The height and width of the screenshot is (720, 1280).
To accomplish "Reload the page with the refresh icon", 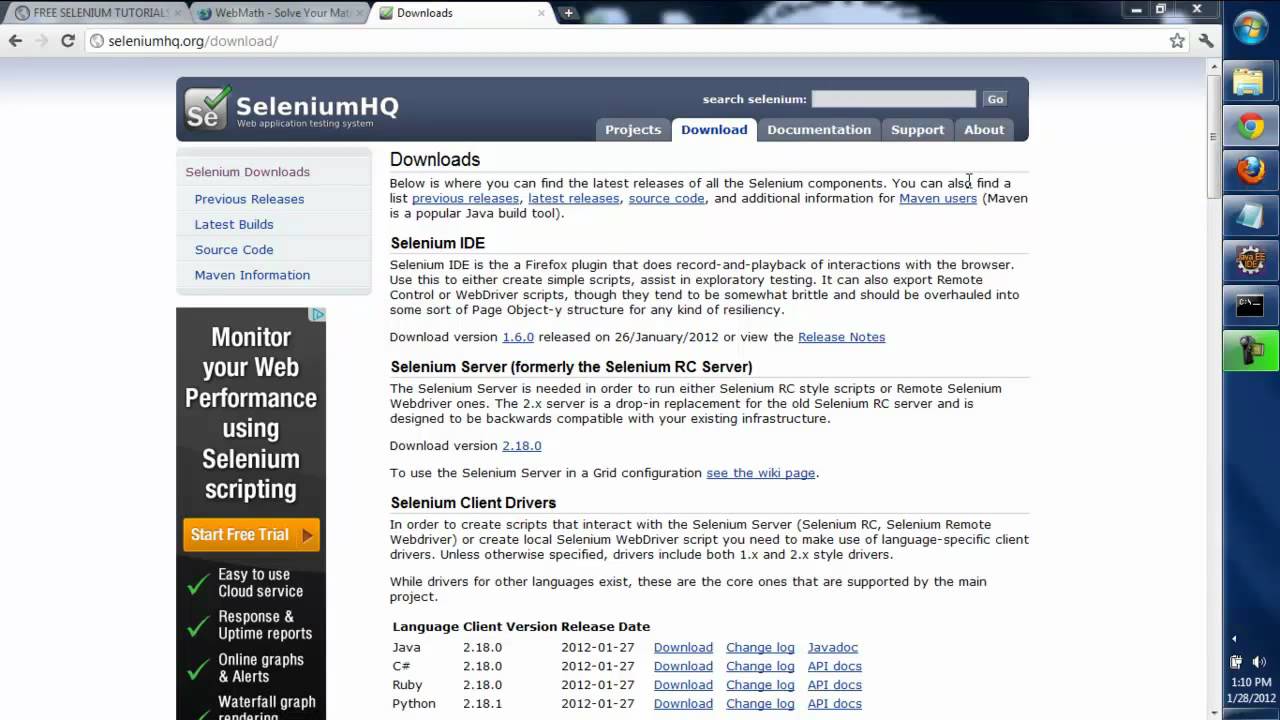I will (x=68, y=41).
